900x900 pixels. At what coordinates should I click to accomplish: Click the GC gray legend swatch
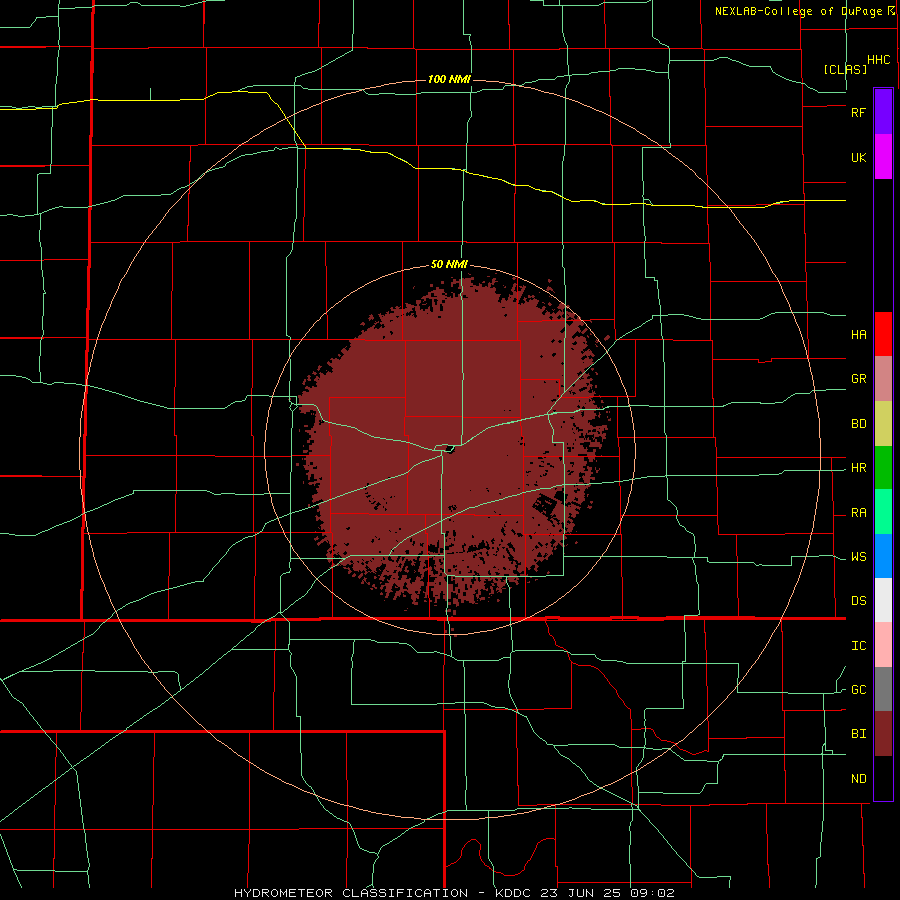tap(883, 689)
